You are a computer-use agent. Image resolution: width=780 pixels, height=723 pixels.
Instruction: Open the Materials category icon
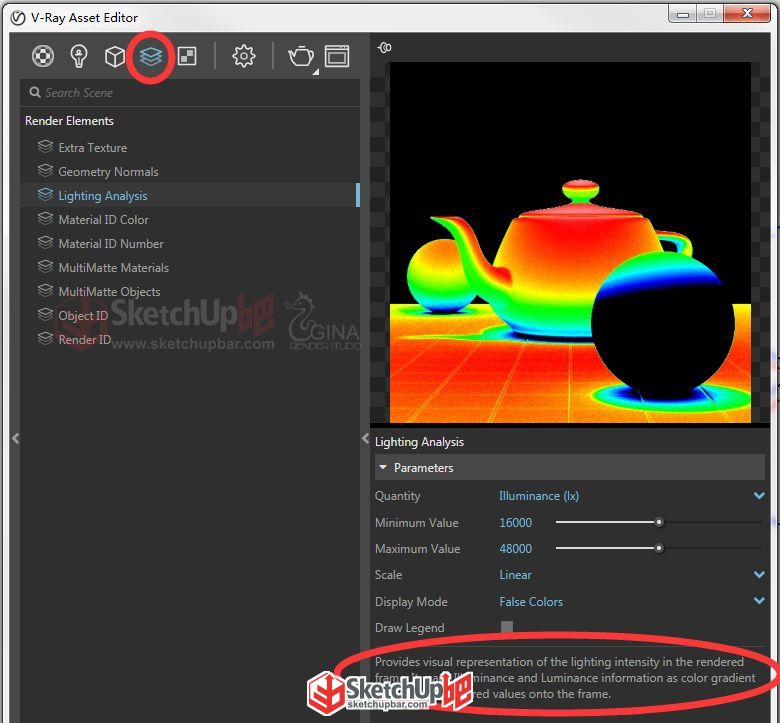tap(43, 56)
